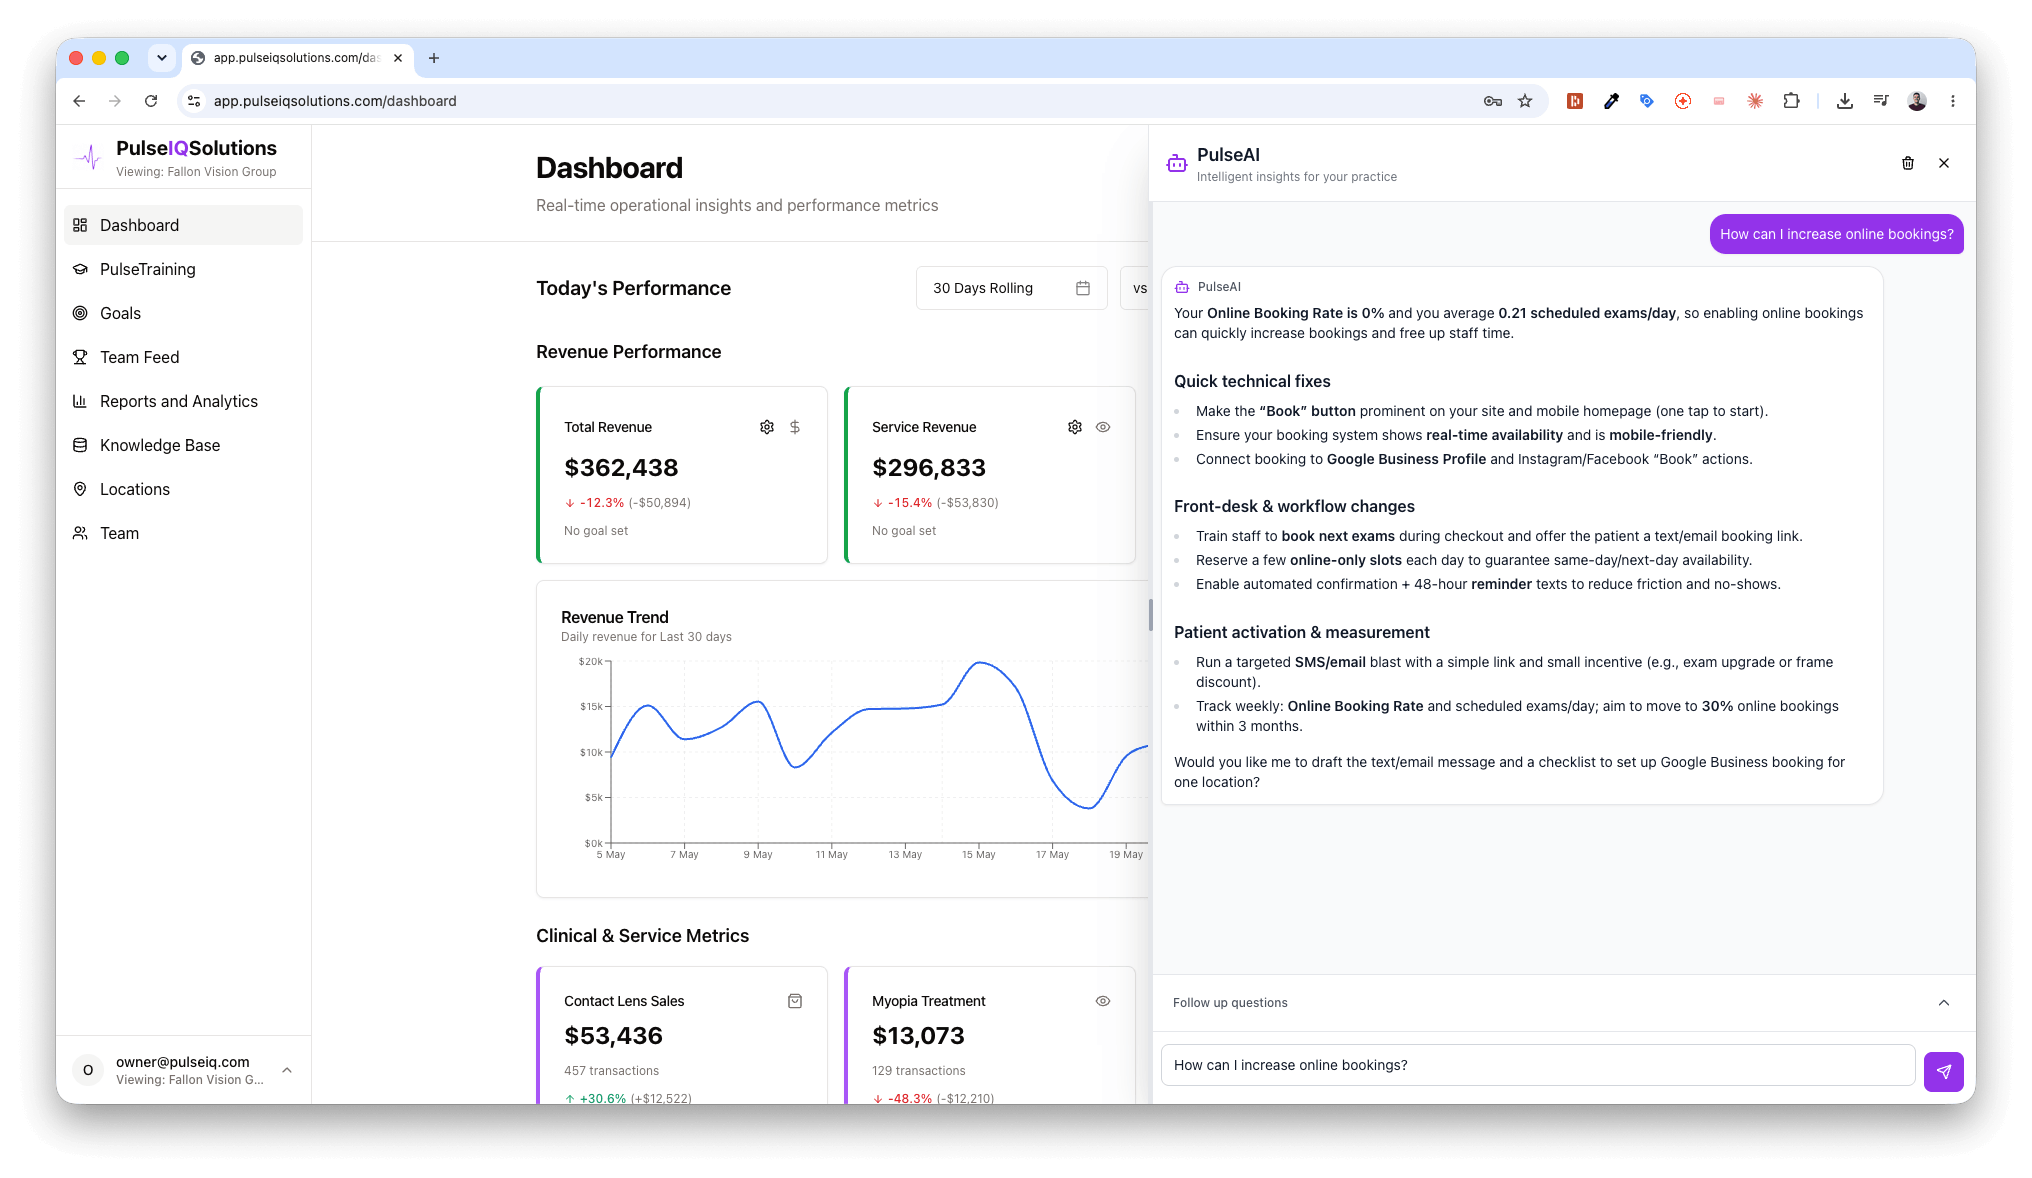Click the PulseTraining graduation cap icon

tap(80, 269)
